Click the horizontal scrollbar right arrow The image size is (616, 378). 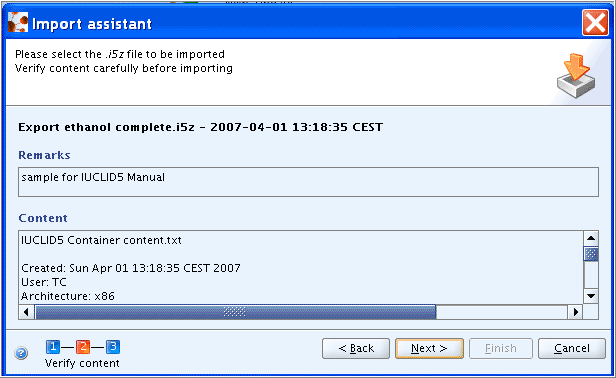coord(576,312)
